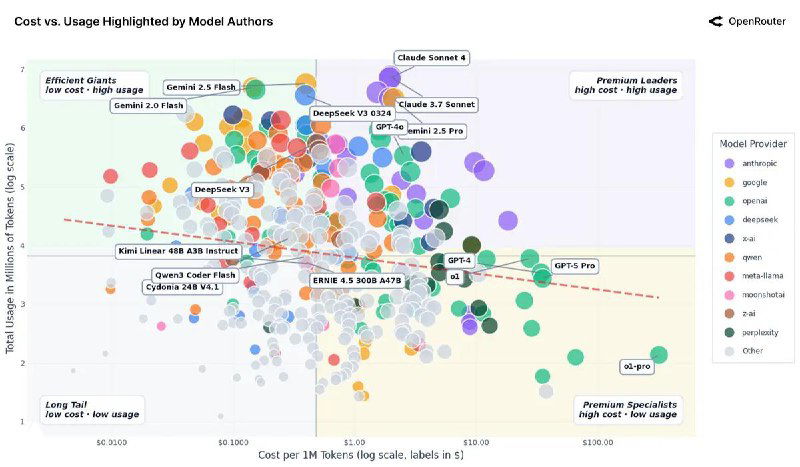The image size is (800, 467).
Task: Click the purple anthropic legend dot
Action: 731,163
